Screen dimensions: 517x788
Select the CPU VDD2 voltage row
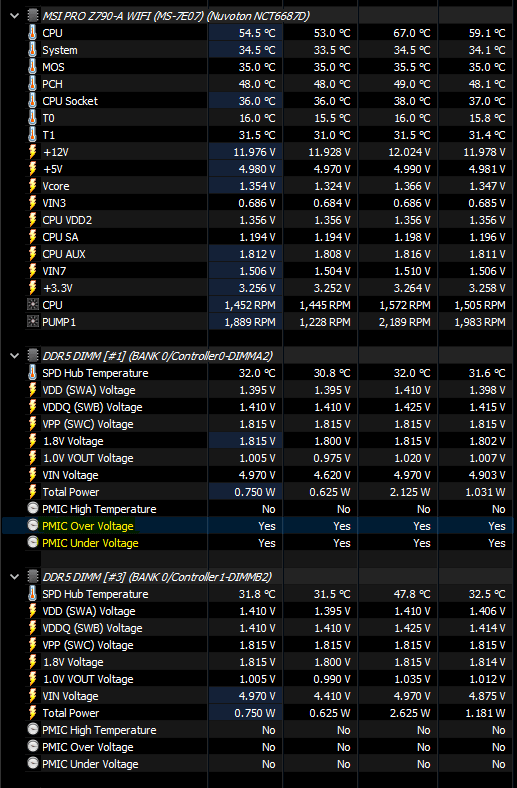coord(269,220)
